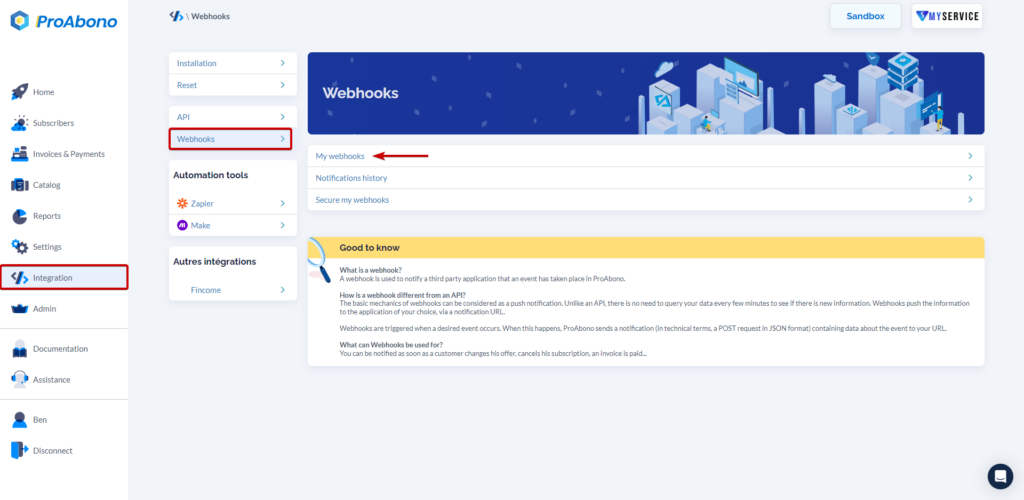Click the Zapier asterisk icon
Screen dimensions: 1024x500
[x=182, y=204]
